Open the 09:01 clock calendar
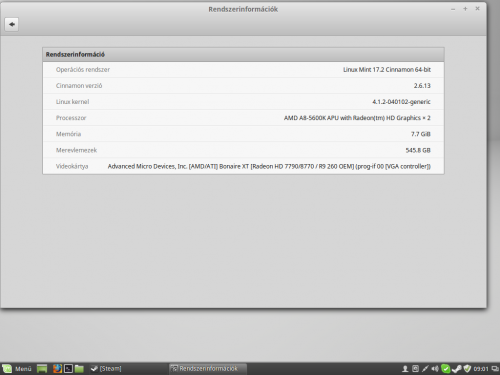 [x=481, y=369]
